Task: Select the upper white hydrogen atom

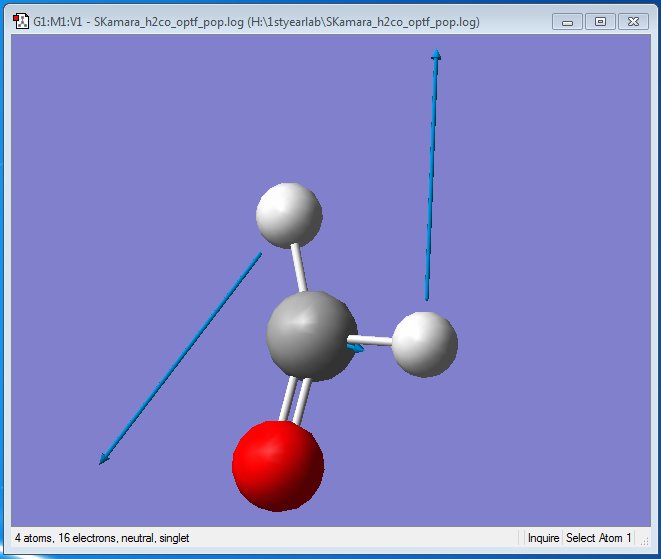Action: tap(289, 215)
